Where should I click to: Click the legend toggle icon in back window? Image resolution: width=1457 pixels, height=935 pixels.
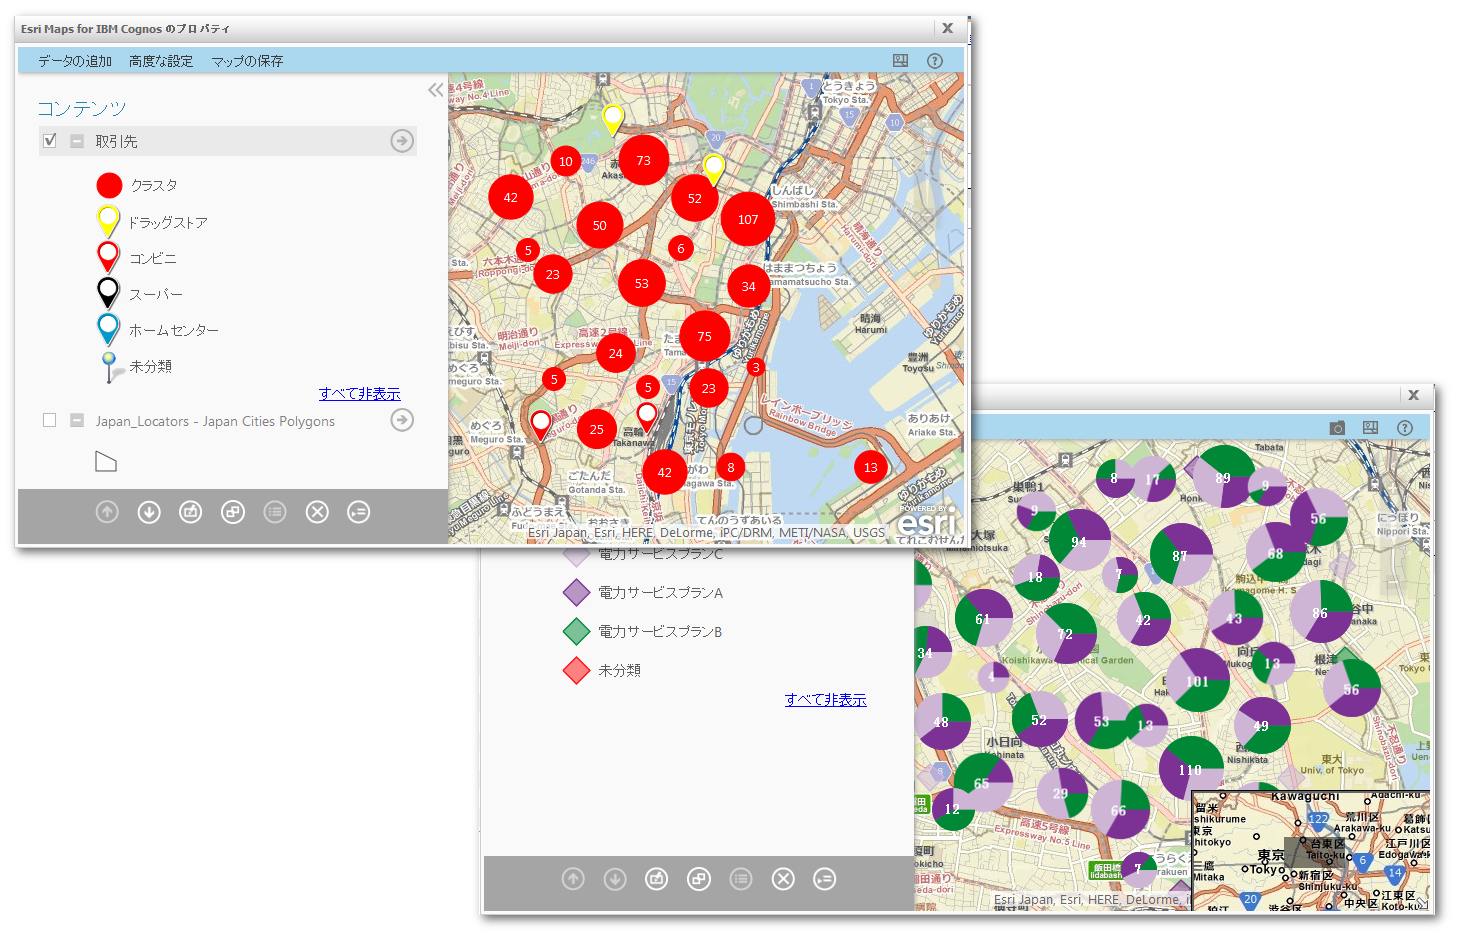tap(825, 879)
